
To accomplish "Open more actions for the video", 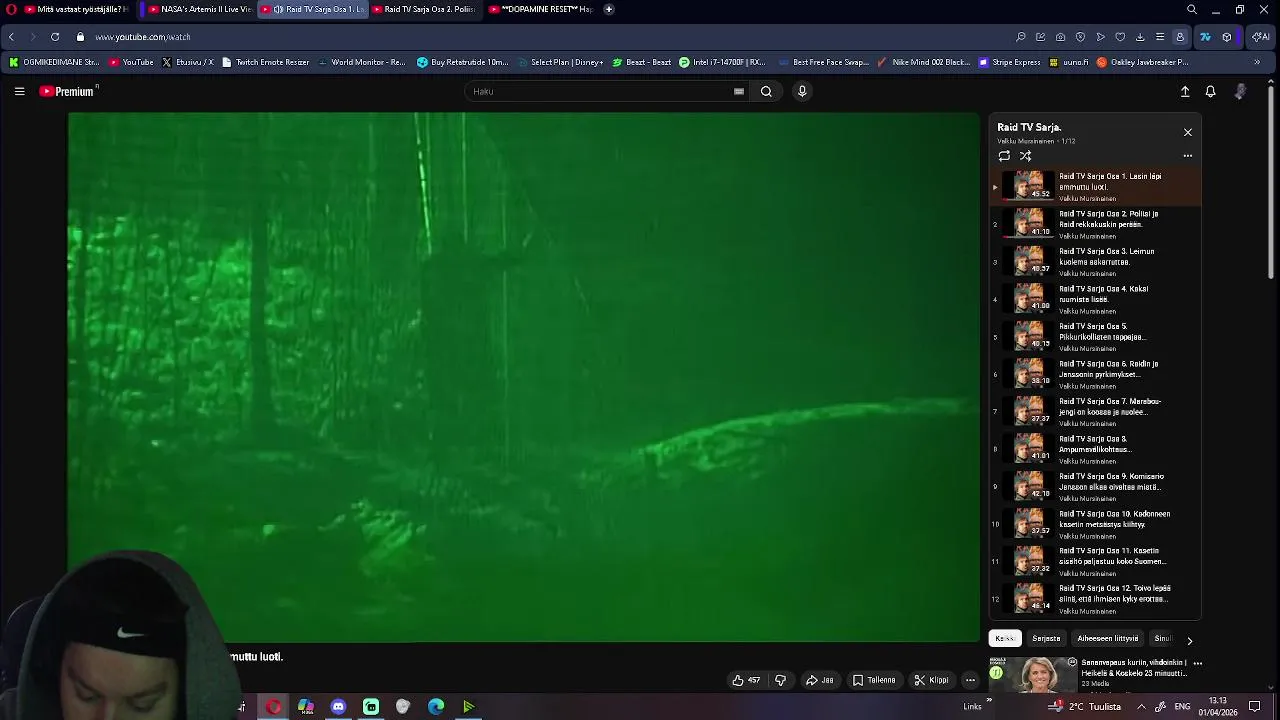I will (x=970, y=680).
